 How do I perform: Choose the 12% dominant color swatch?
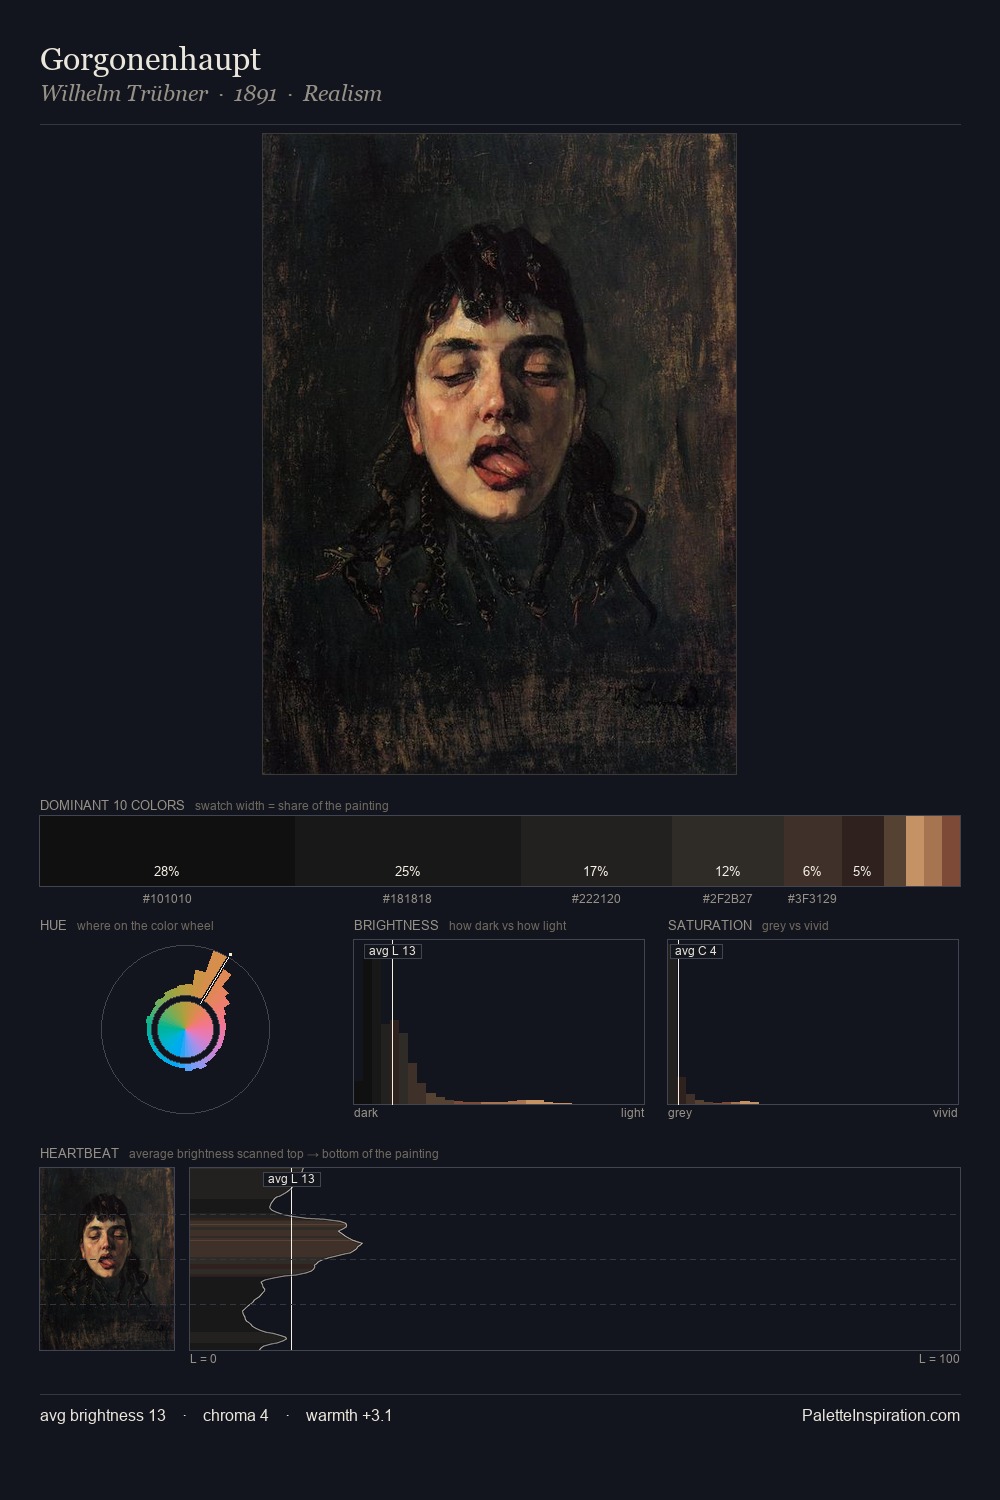click(x=728, y=851)
